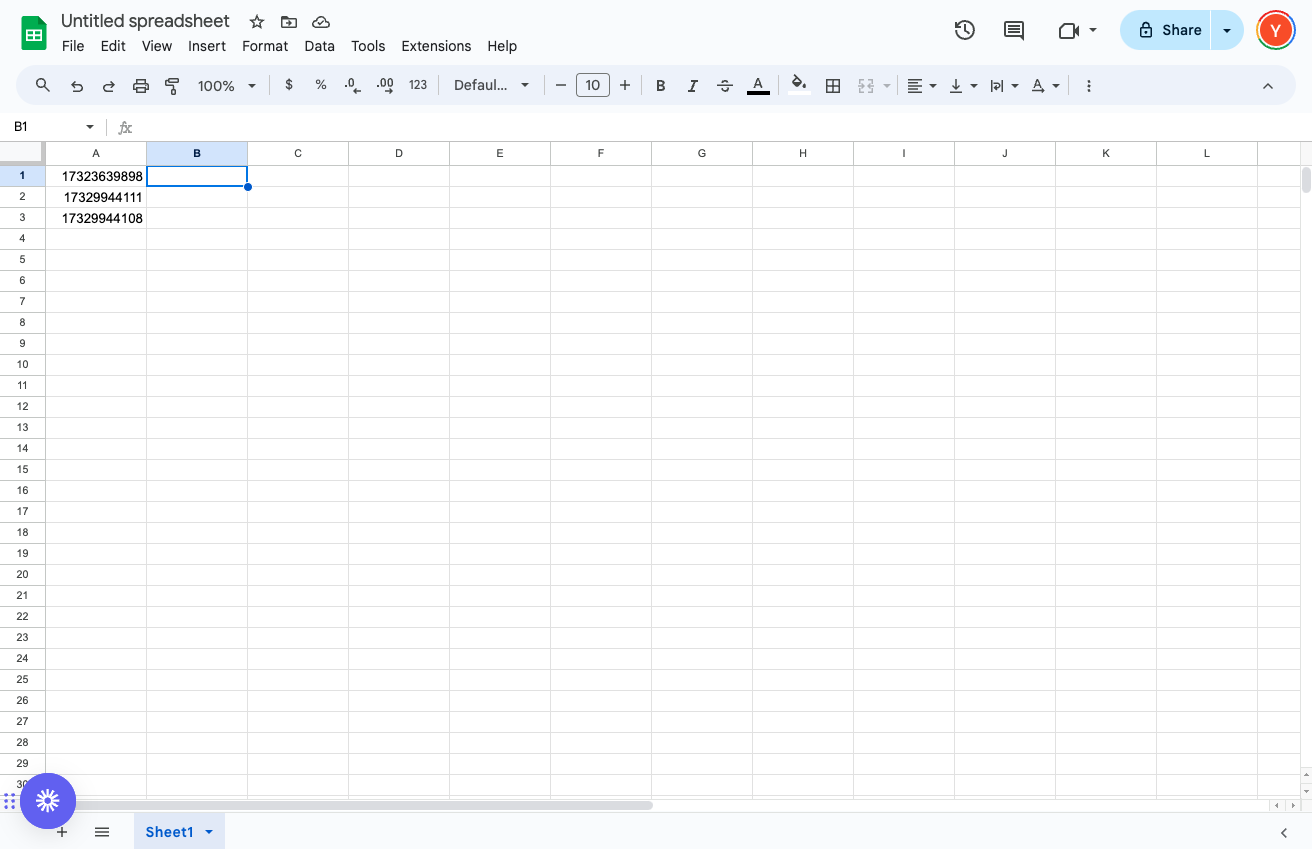Open text wrapping dropdown
This screenshot has width=1312, height=849.
1004,86
